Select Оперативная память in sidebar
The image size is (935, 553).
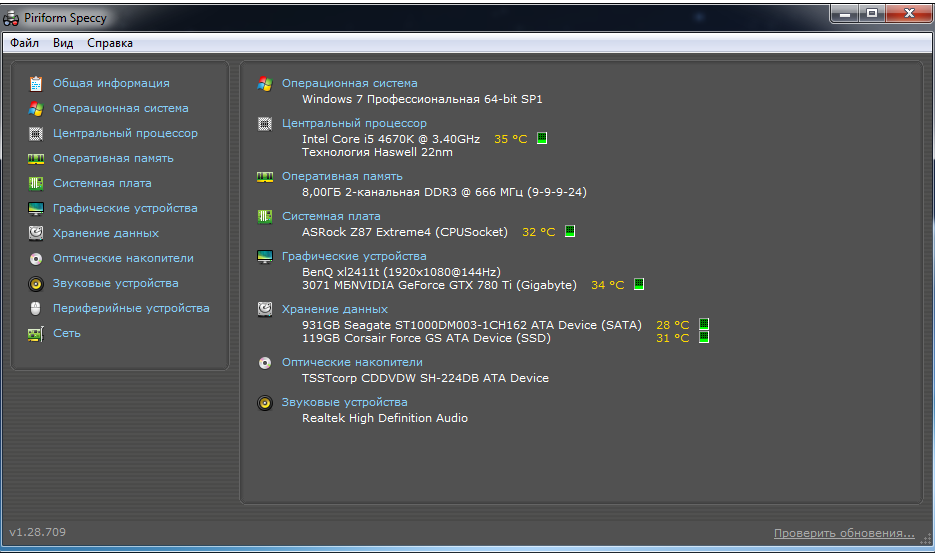(x=113, y=159)
